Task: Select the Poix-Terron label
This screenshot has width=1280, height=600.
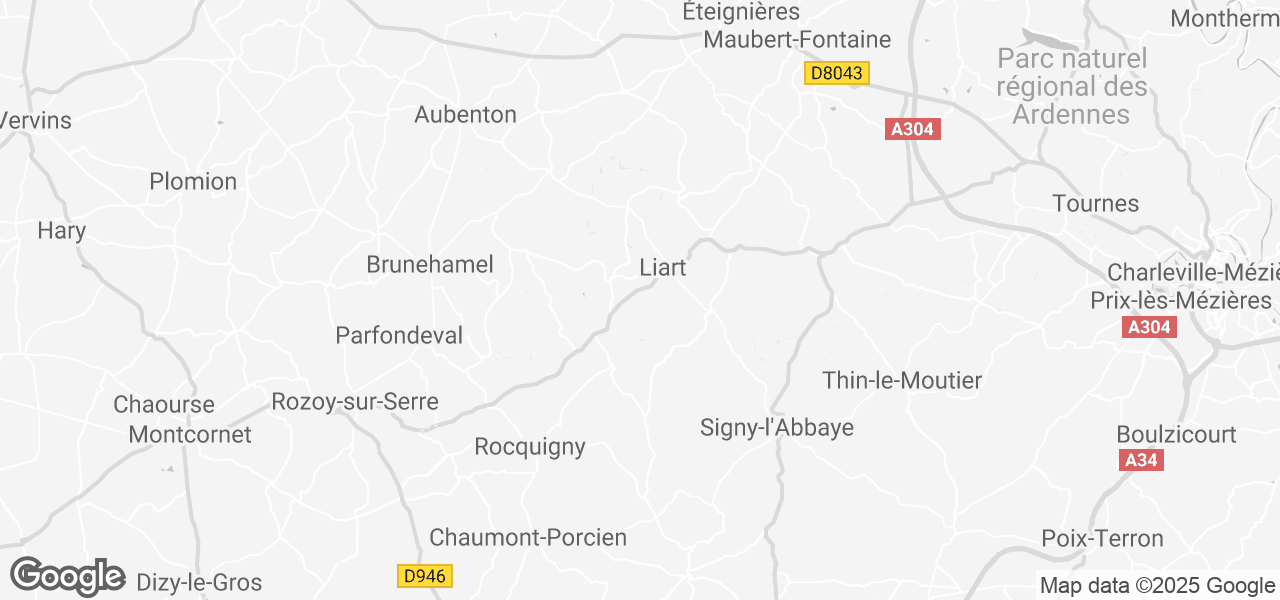Action: coord(1103,539)
